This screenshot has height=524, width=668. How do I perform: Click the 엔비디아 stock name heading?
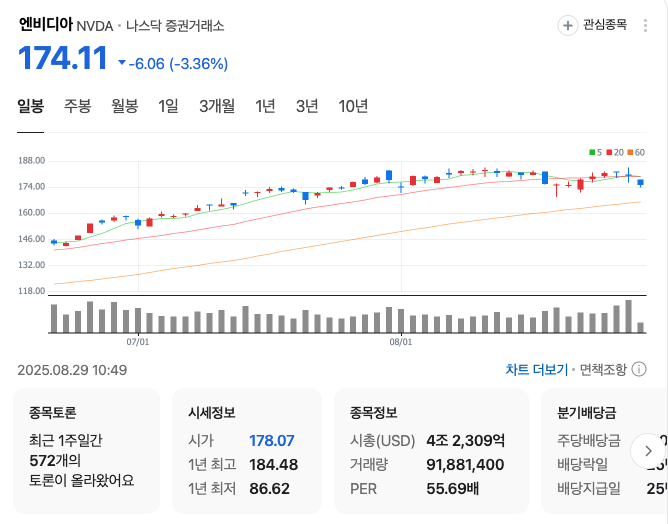tap(46, 24)
